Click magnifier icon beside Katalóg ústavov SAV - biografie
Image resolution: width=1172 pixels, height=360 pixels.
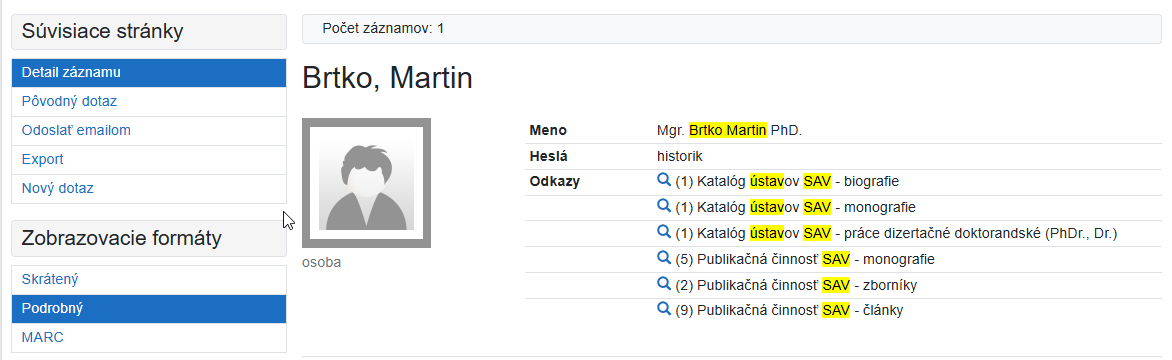[x=664, y=180]
